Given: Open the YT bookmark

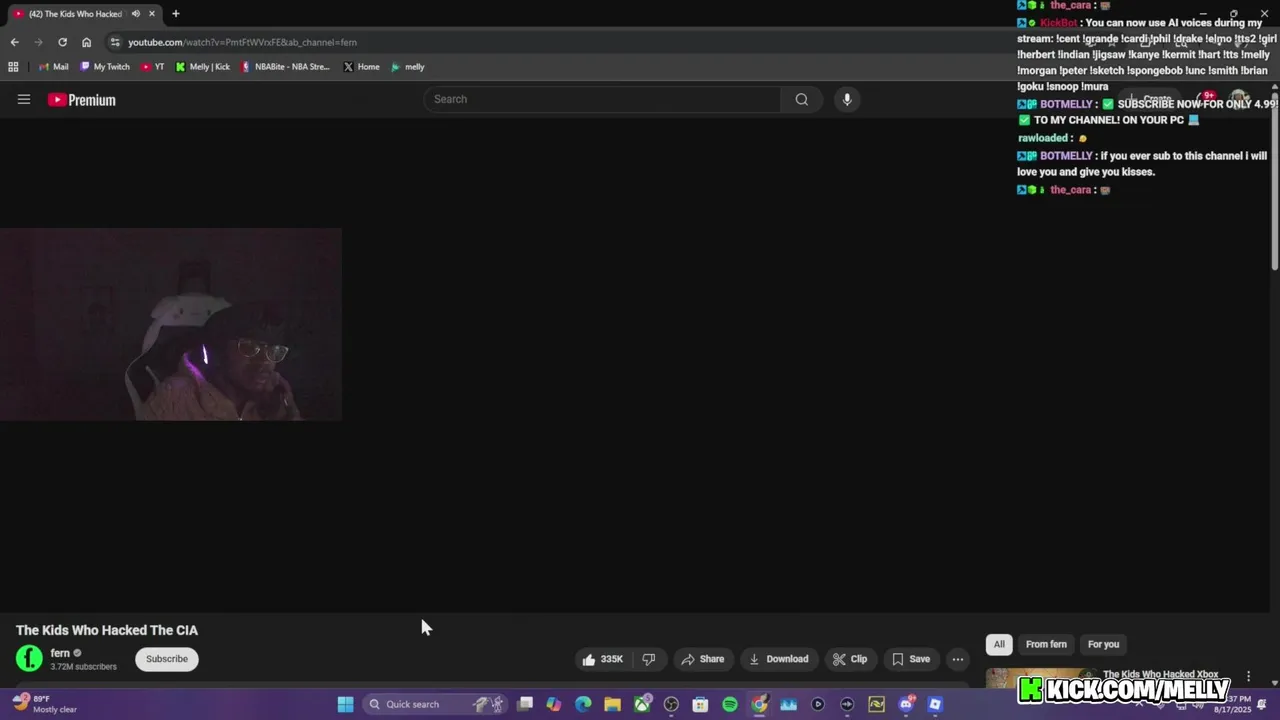Looking at the screenshot, I should click(153, 67).
